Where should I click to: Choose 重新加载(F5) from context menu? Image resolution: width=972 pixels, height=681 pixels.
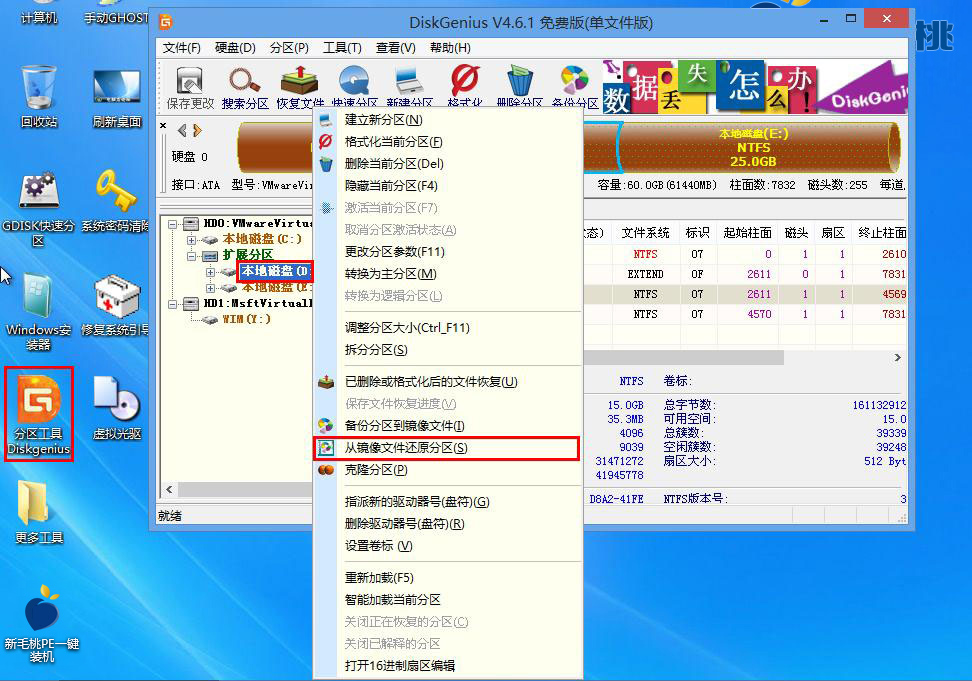click(448, 578)
